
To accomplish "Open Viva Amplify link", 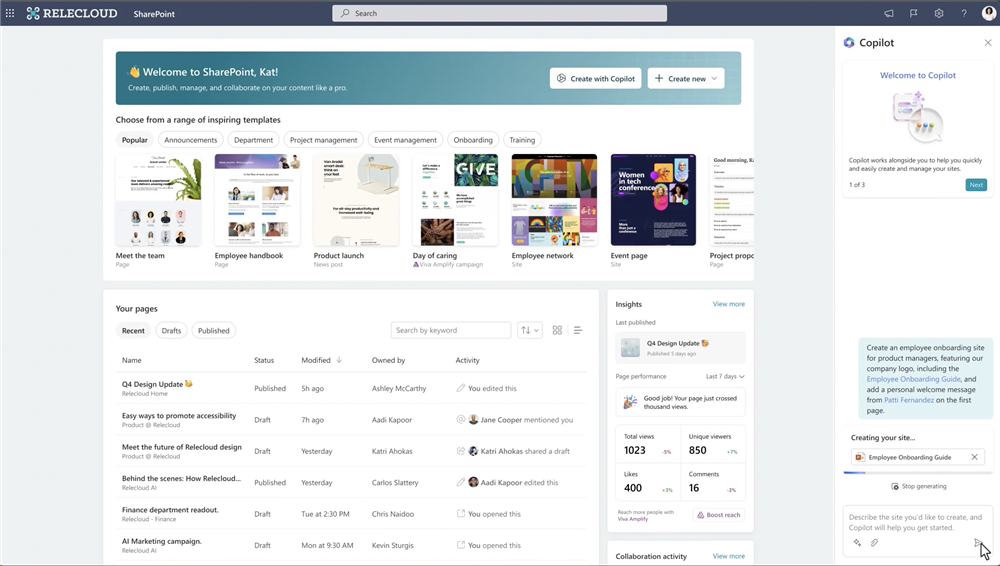I will pos(632,519).
